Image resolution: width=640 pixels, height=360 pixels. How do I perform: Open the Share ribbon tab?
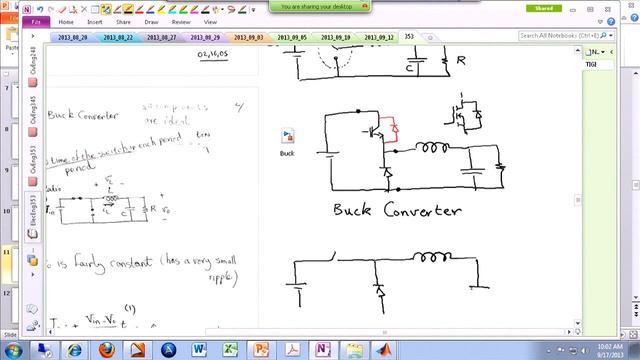123,22
